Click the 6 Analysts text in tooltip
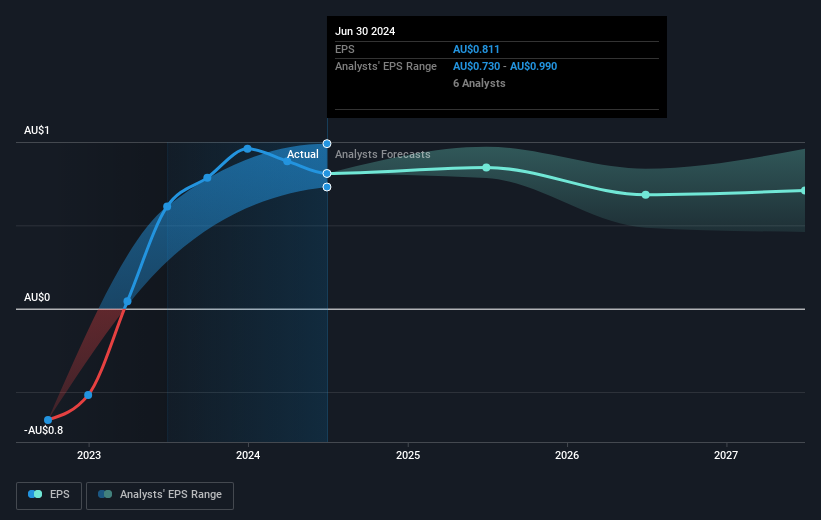This screenshot has width=821, height=520. (x=479, y=83)
